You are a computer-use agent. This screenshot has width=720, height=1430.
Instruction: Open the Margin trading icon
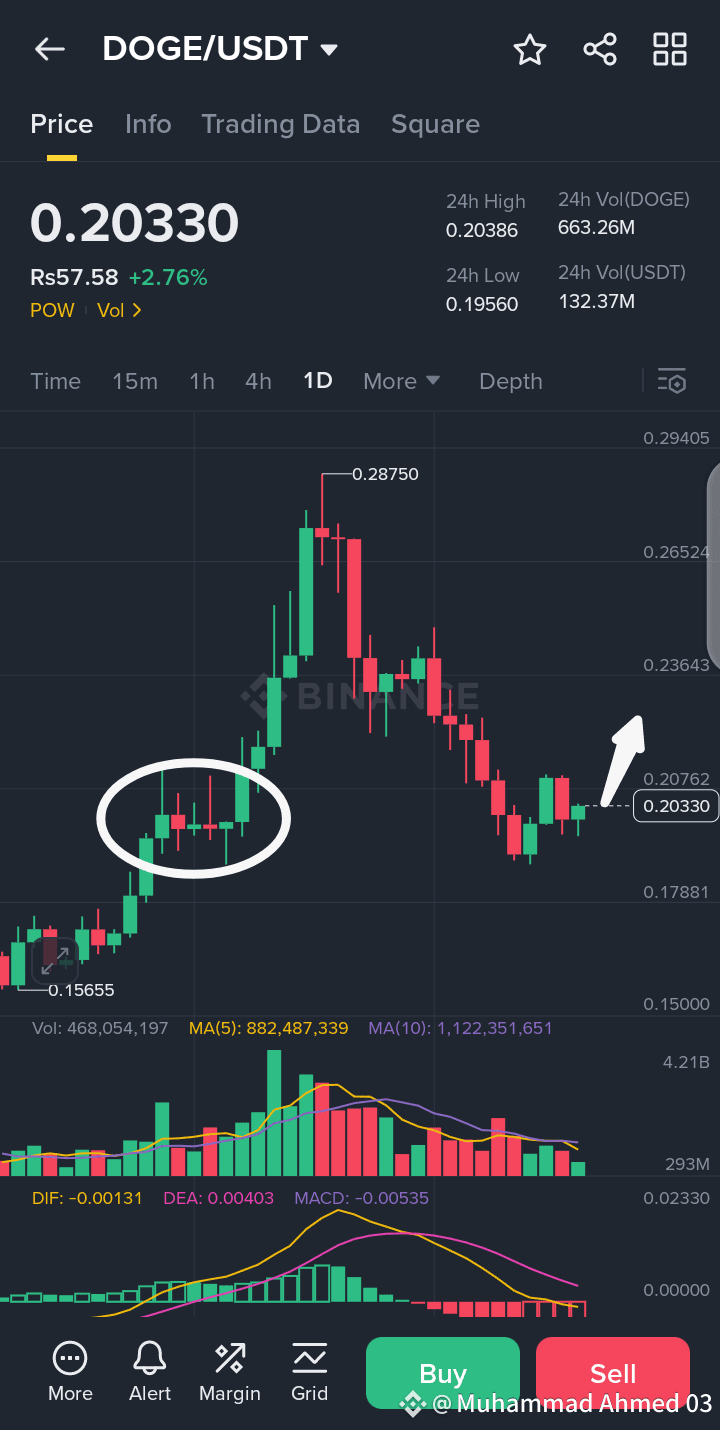230,1358
